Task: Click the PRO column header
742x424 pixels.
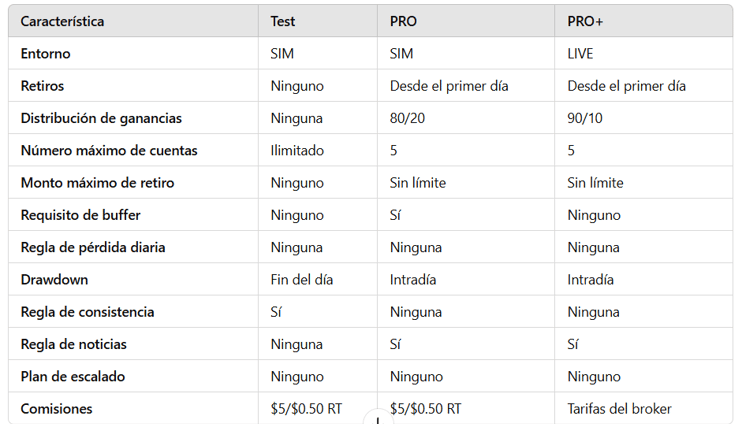Action: pyautogui.click(x=403, y=22)
